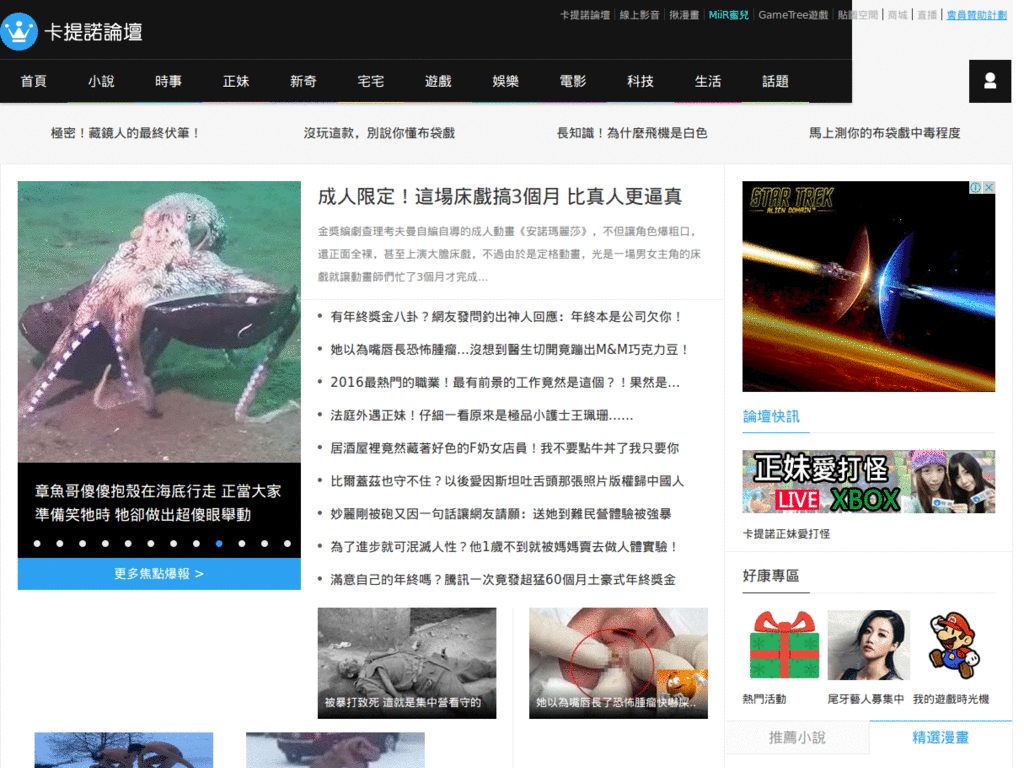Open the 新奇 nav item

pos(303,81)
